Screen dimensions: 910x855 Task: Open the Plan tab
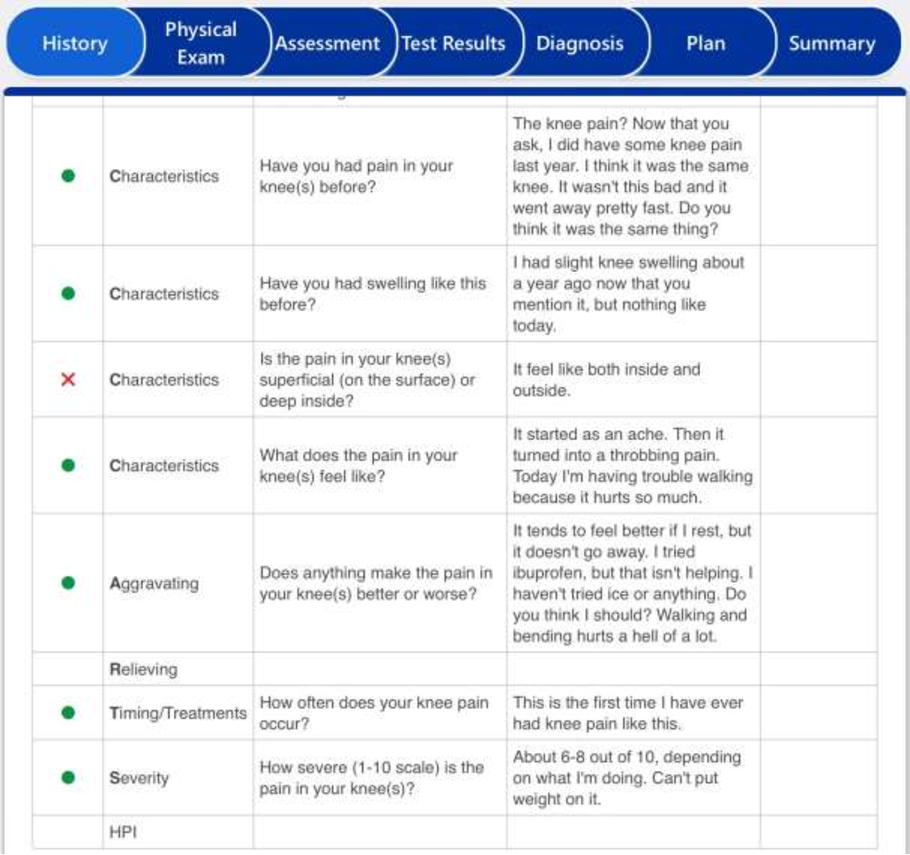coord(705,44)
